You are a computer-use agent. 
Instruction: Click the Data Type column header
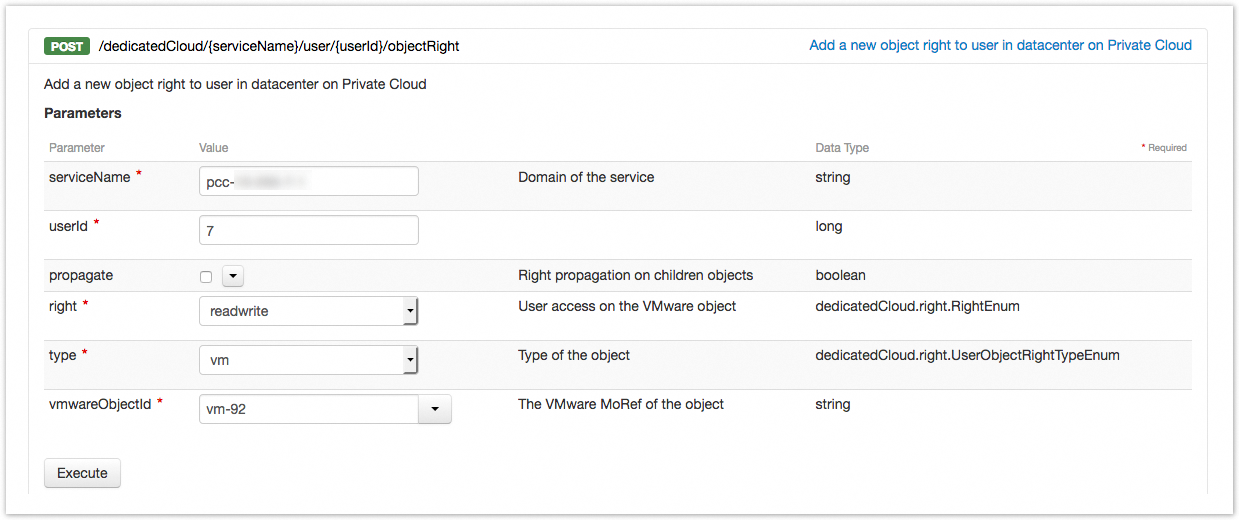click(x=842, y=148)
